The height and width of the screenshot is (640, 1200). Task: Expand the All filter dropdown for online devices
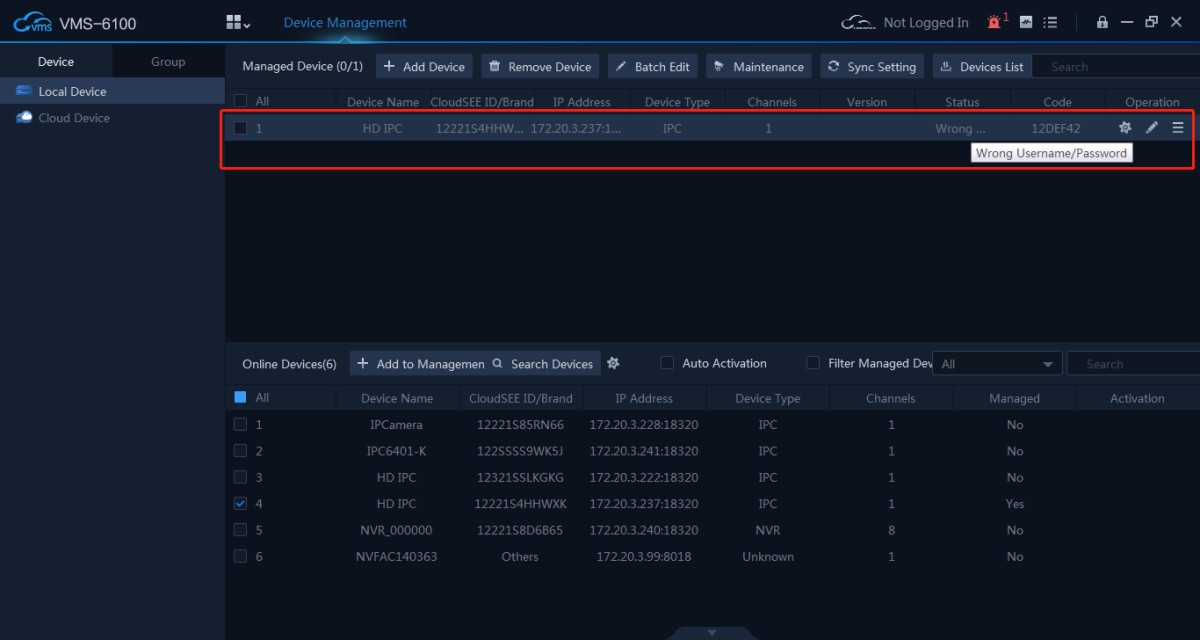[x=997, y=364]
